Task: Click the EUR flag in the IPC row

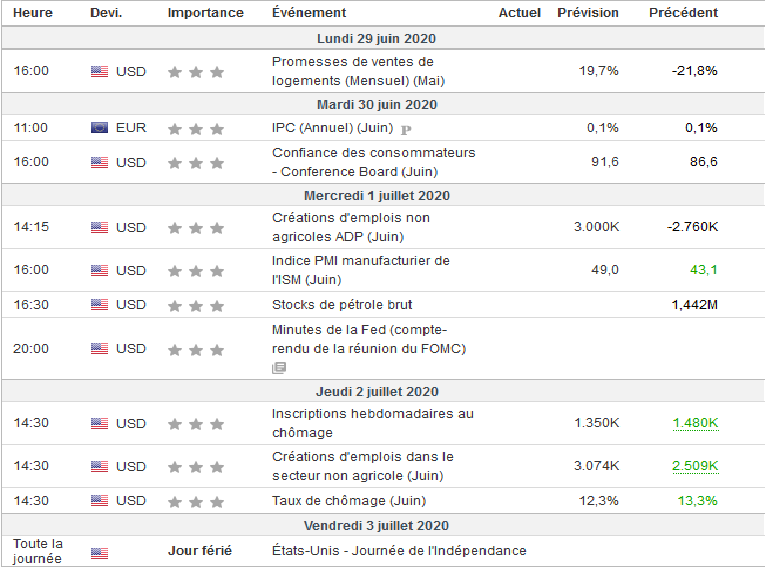Action: 99,128
